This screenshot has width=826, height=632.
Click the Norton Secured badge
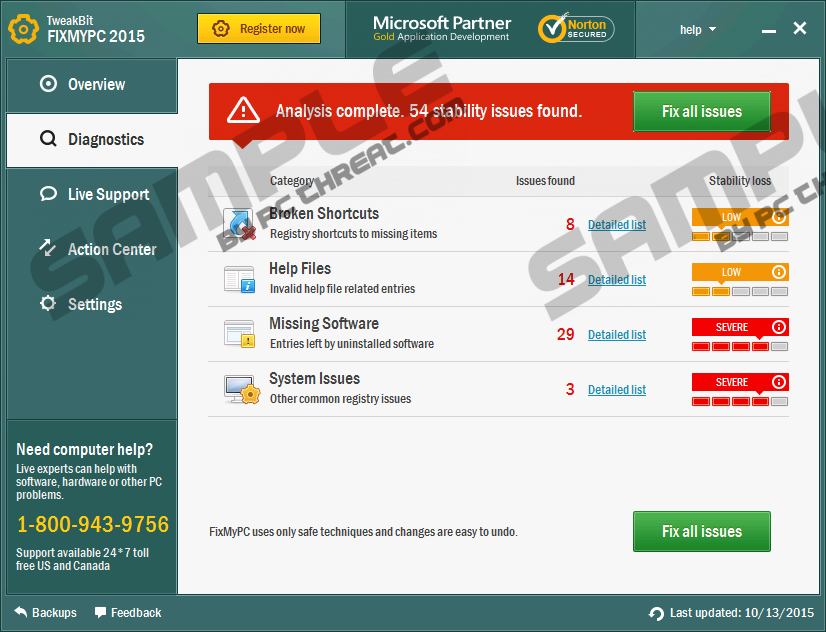pyautogui.click(x=575, y=28)
